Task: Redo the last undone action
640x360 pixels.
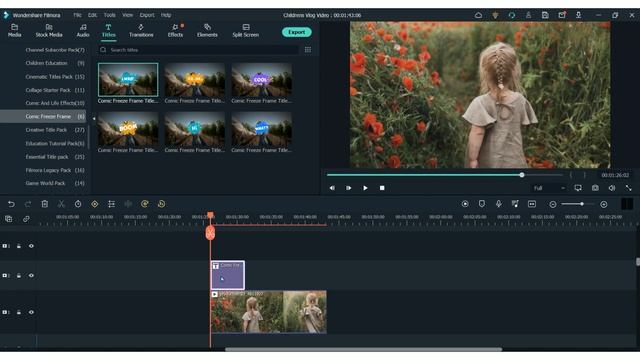Action: click(x=28, y=204)
